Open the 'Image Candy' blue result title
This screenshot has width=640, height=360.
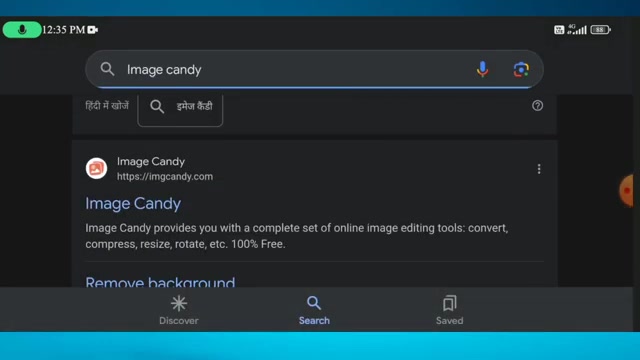133,203
